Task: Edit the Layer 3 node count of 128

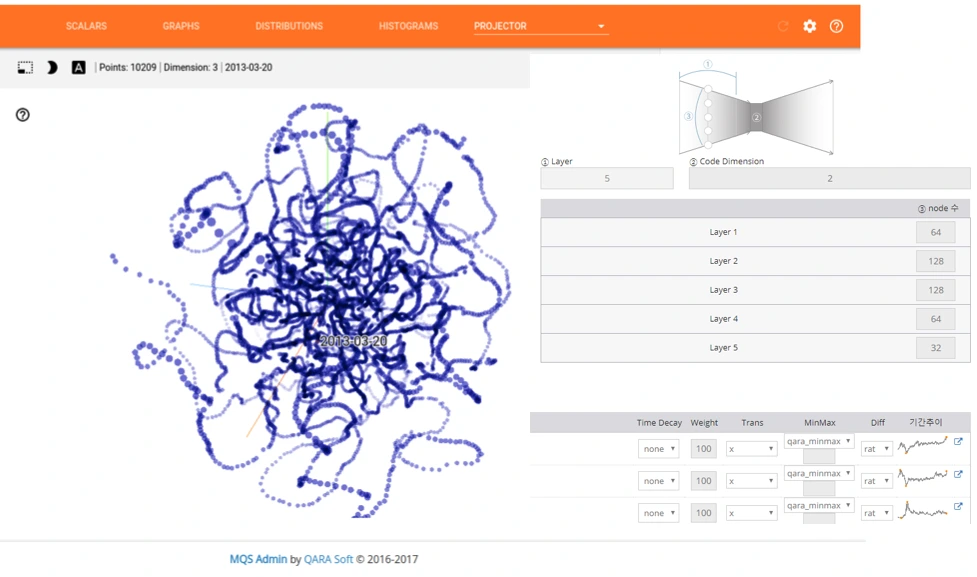Action: (936, 290)
